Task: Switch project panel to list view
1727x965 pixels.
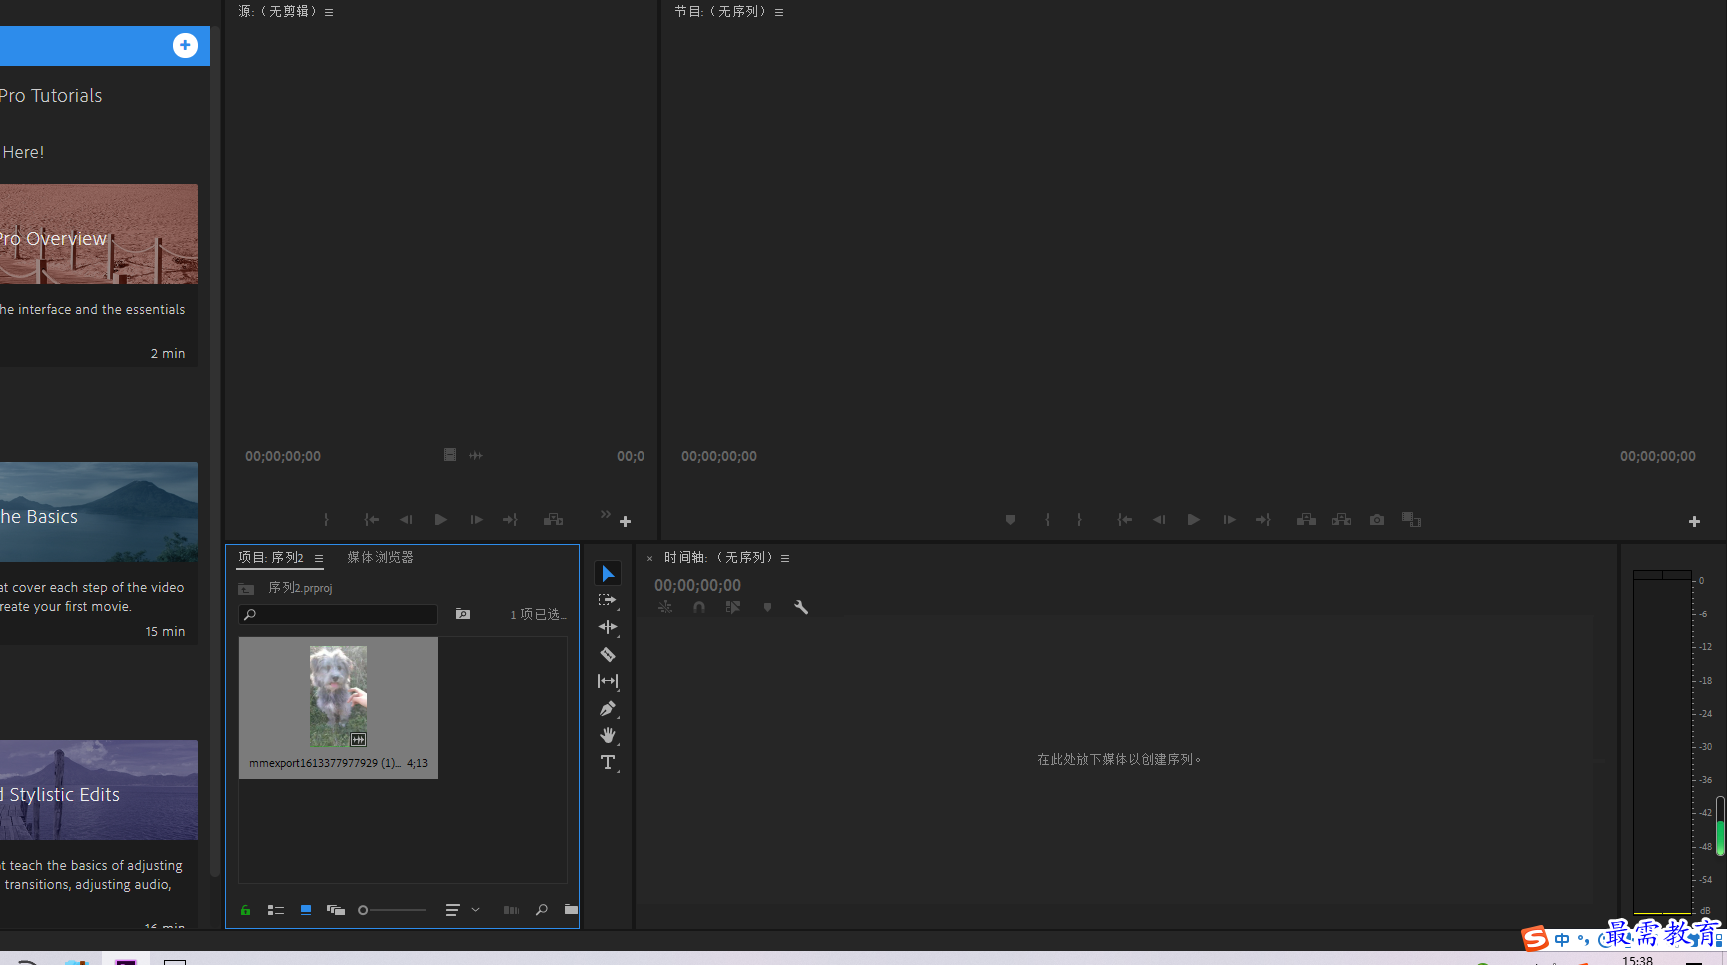Action: (x=276, y=910)
